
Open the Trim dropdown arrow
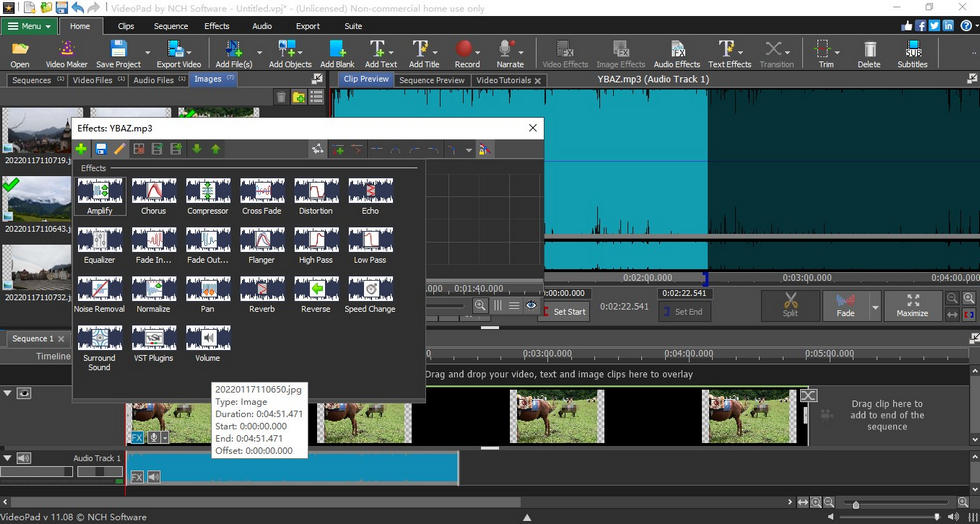[x=838, y=53]
